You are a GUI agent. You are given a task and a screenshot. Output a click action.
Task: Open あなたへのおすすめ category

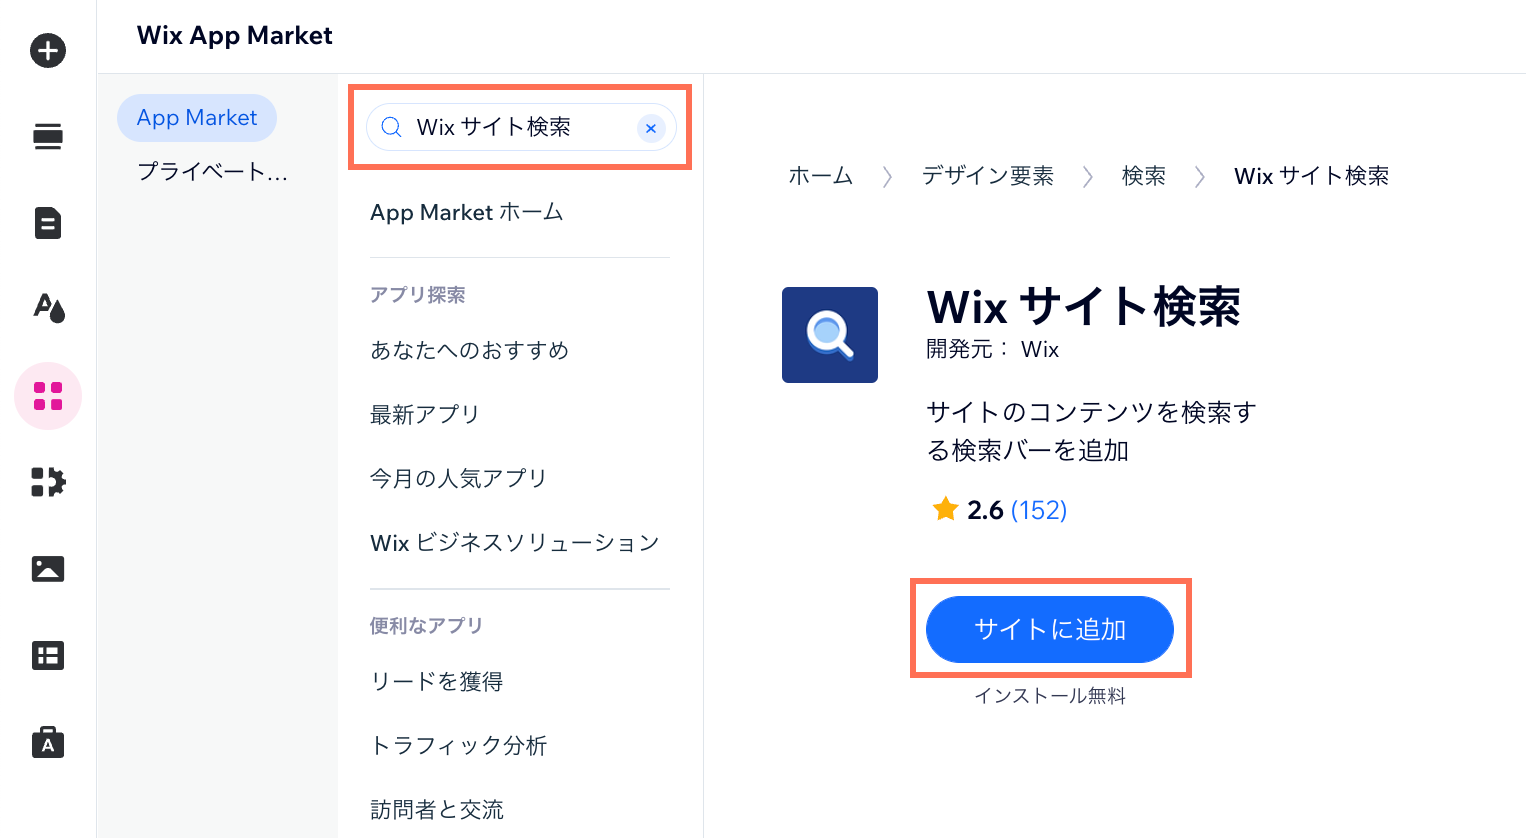(469, 350)
